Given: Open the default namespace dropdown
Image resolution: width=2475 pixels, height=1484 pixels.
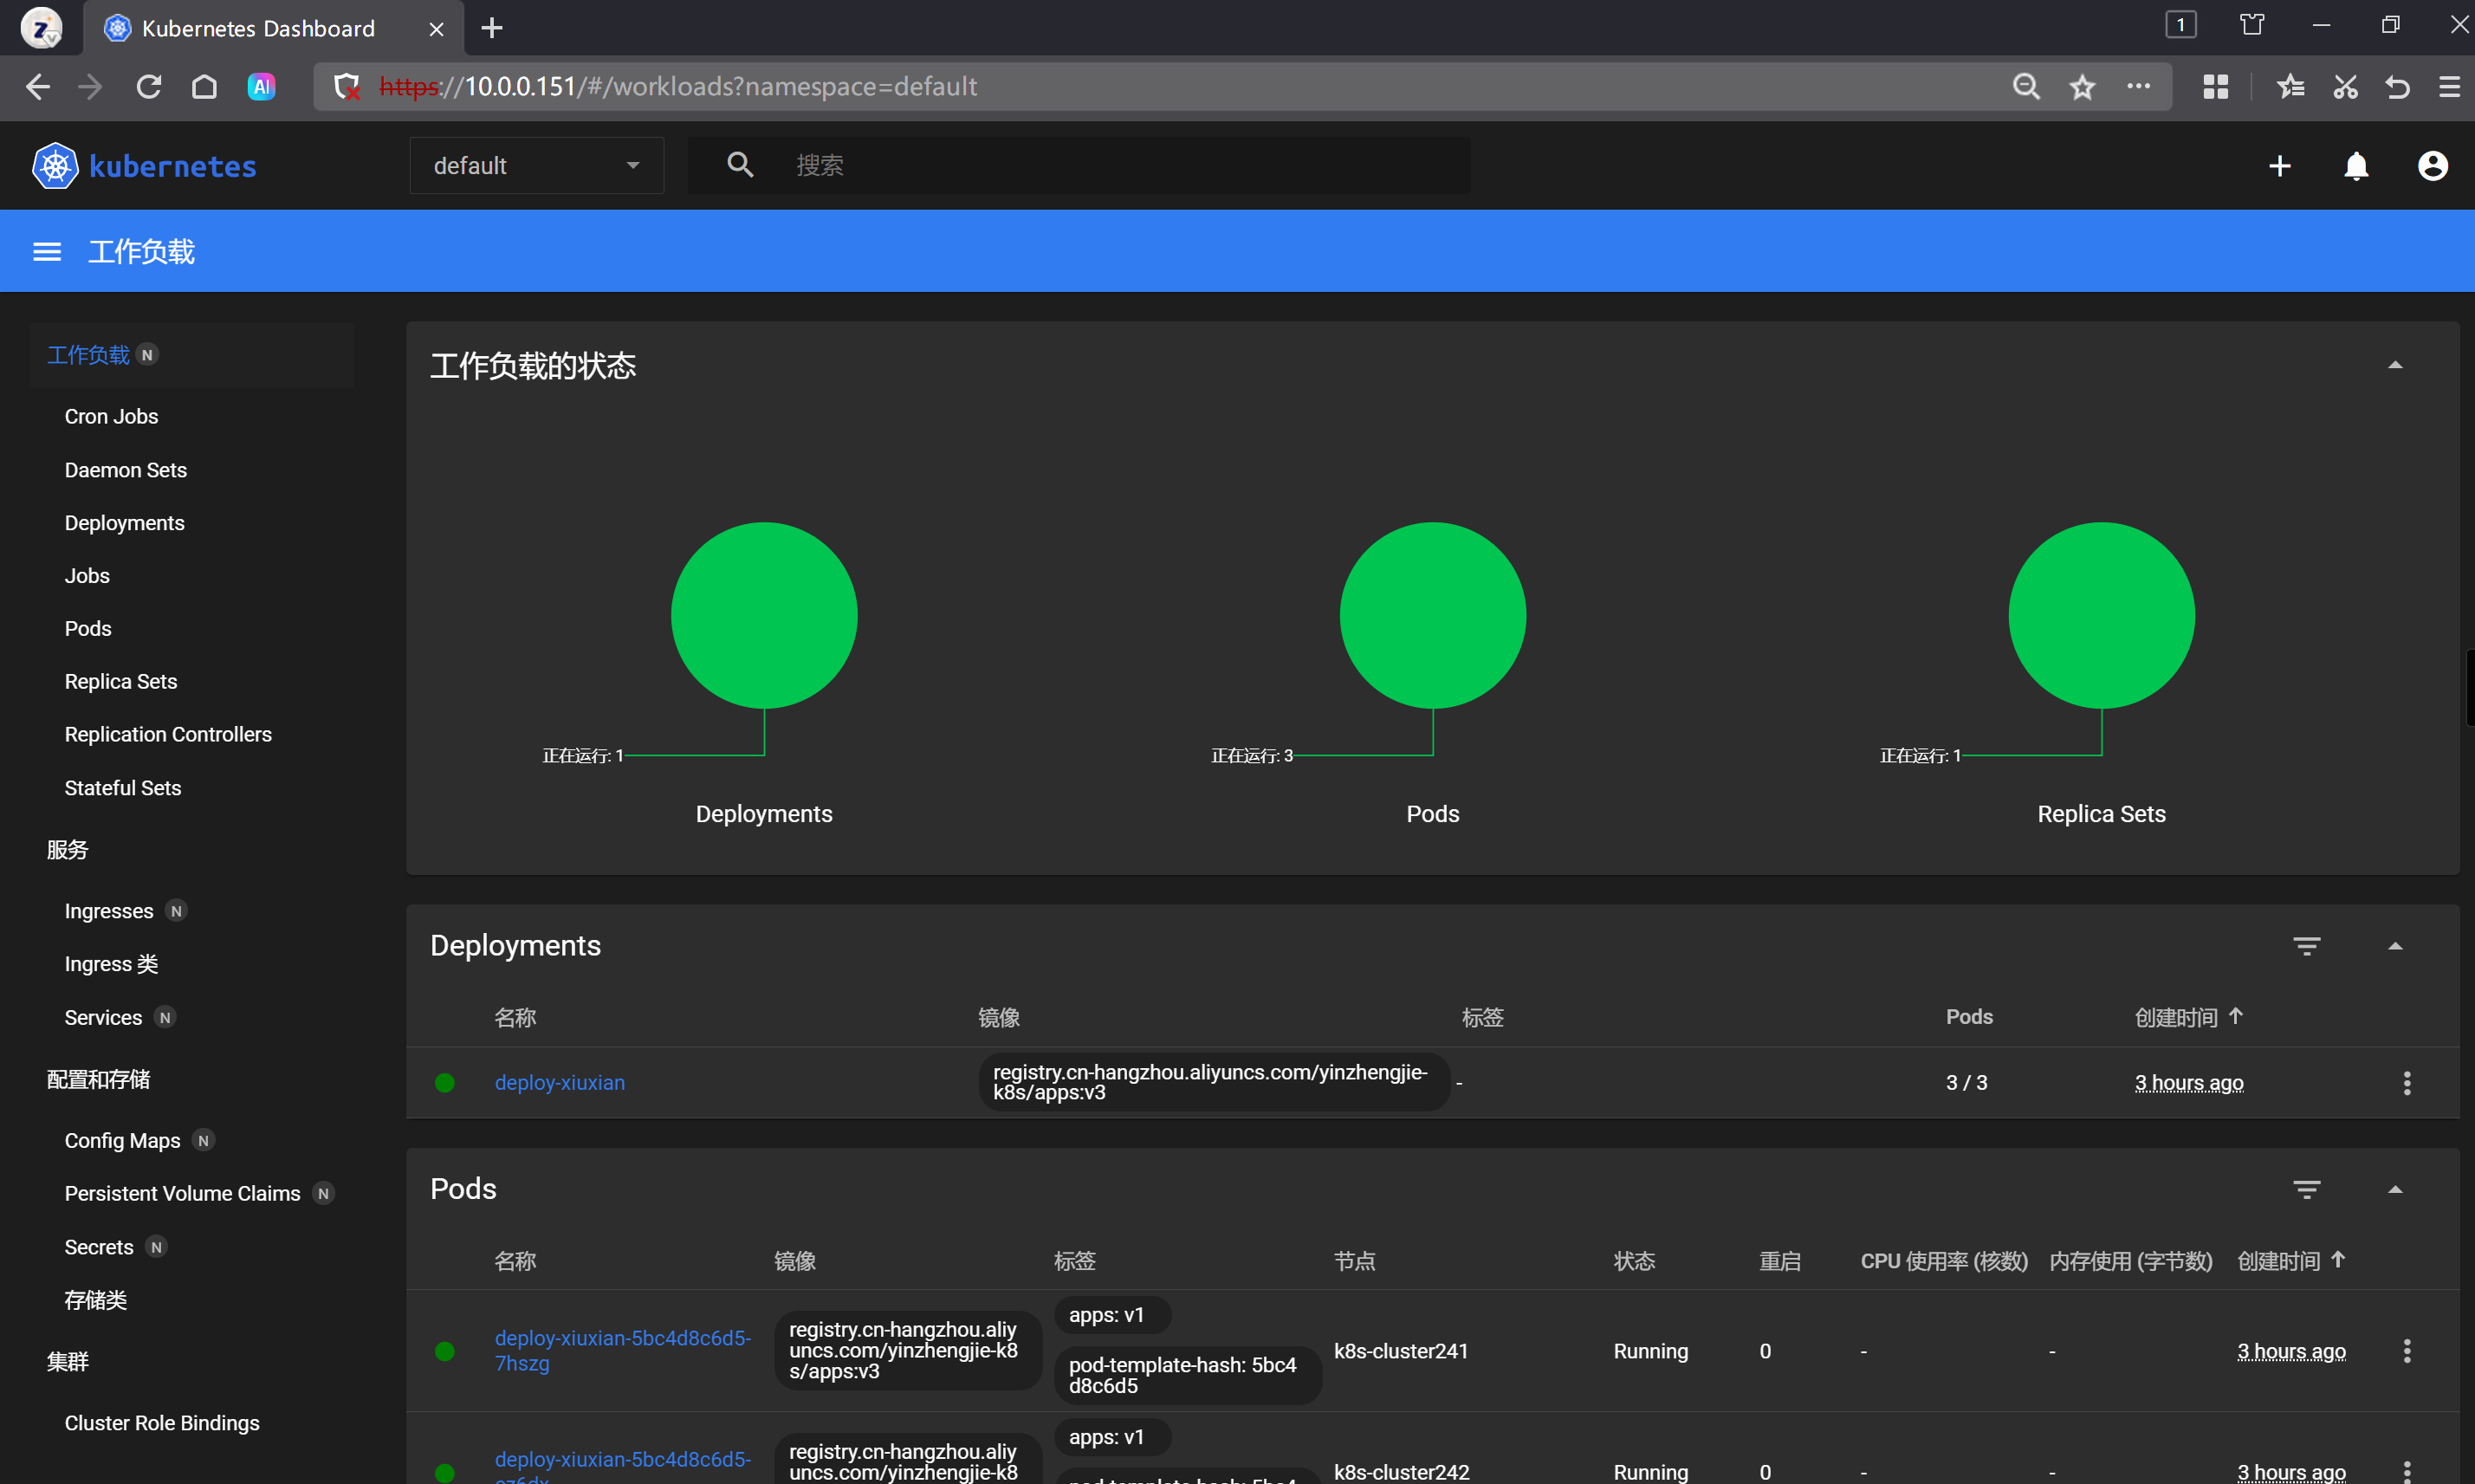Looking at the screenshot, I should pos(536,166).
